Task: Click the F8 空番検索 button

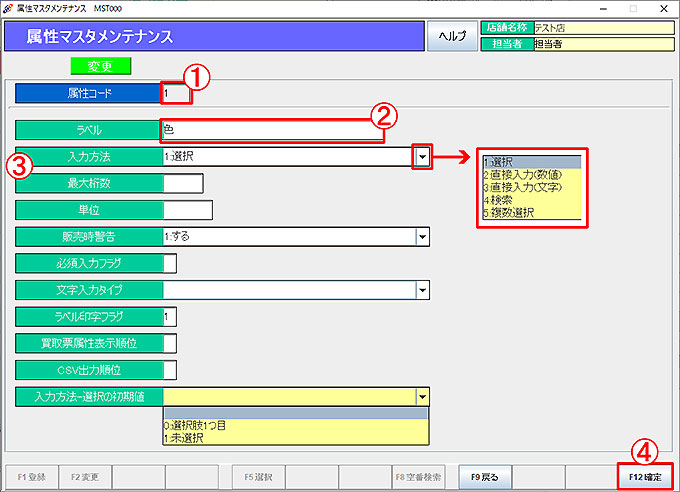Action: [x=418, y=477]
